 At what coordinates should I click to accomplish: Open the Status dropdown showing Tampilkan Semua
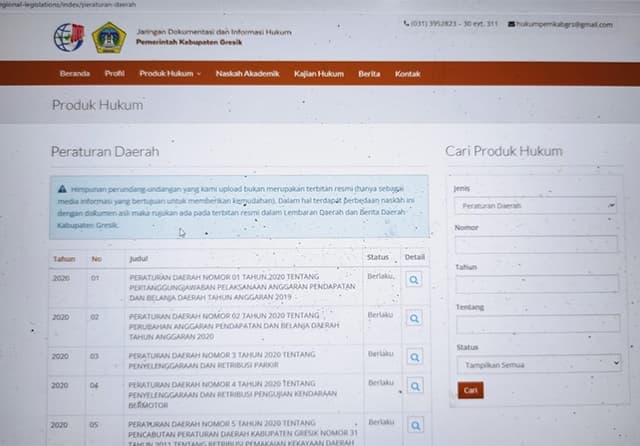(538, 364)
